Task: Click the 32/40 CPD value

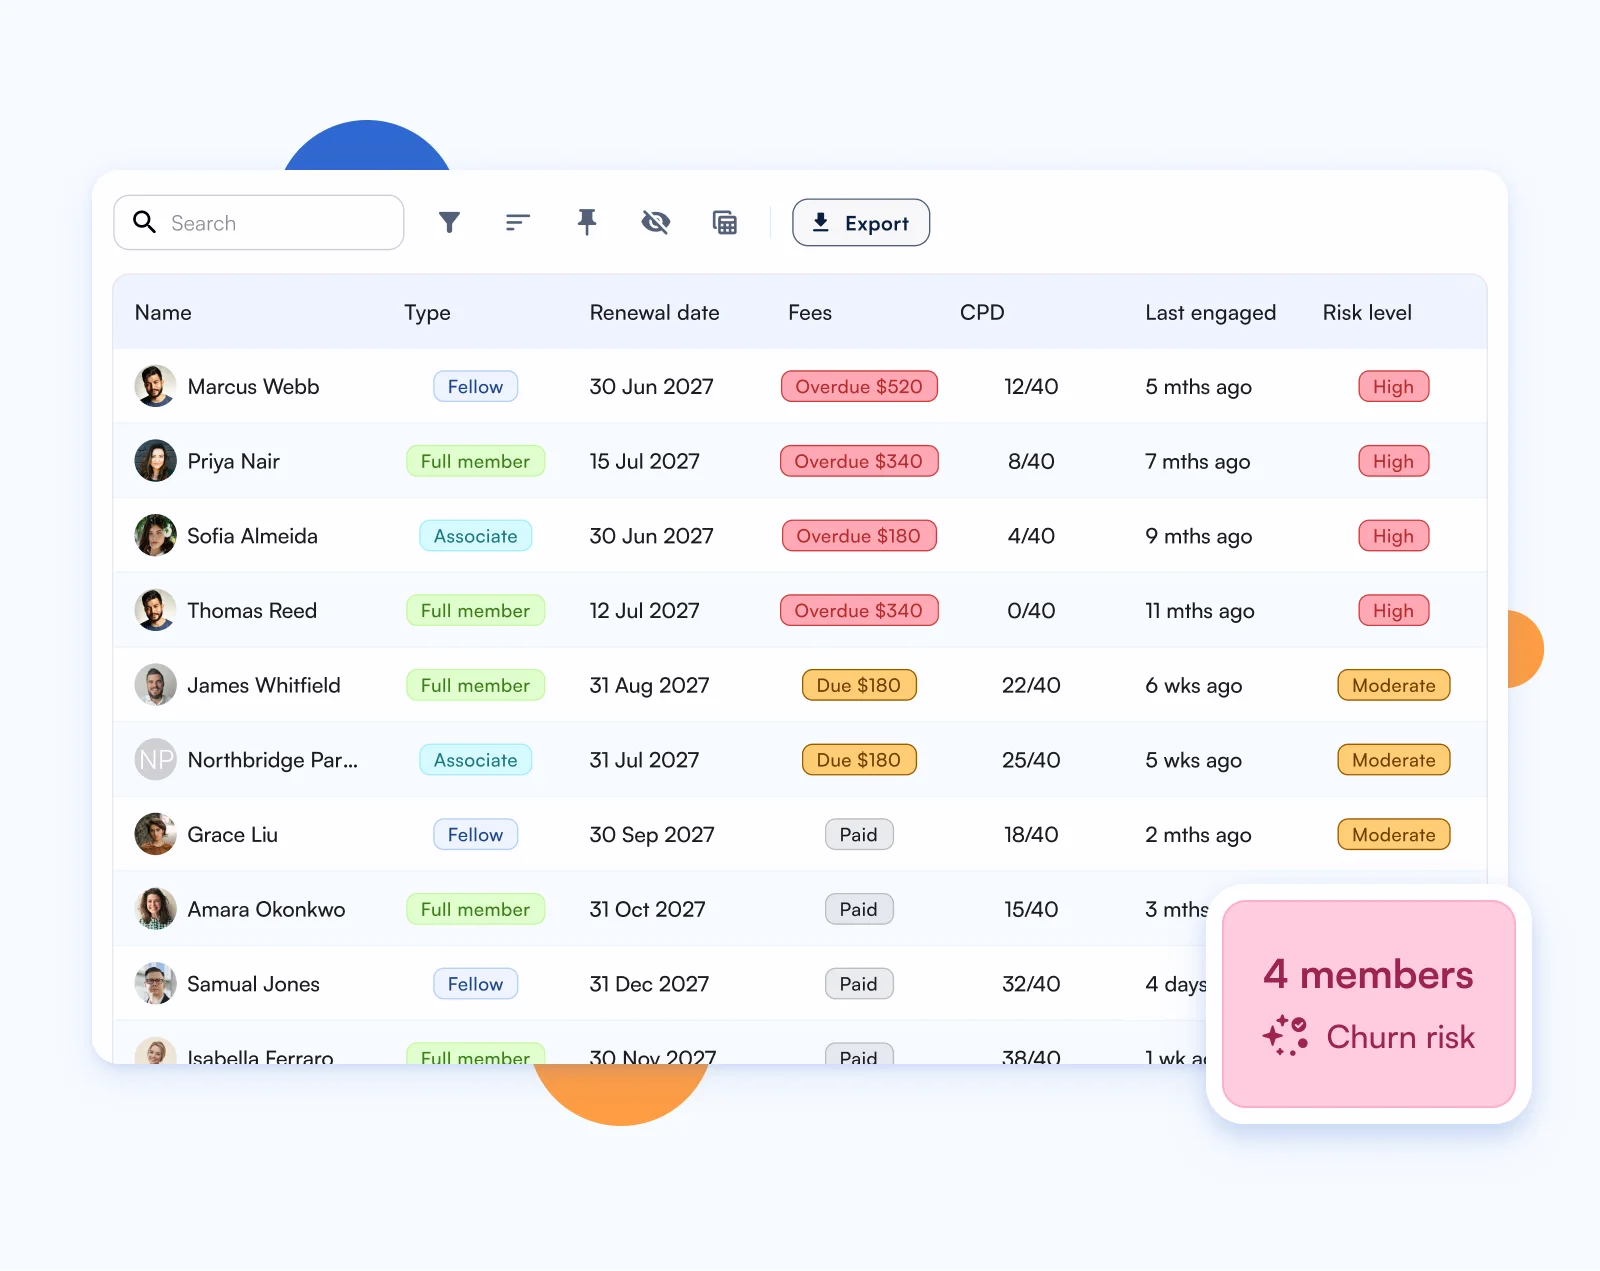Action: [1031, 984]
